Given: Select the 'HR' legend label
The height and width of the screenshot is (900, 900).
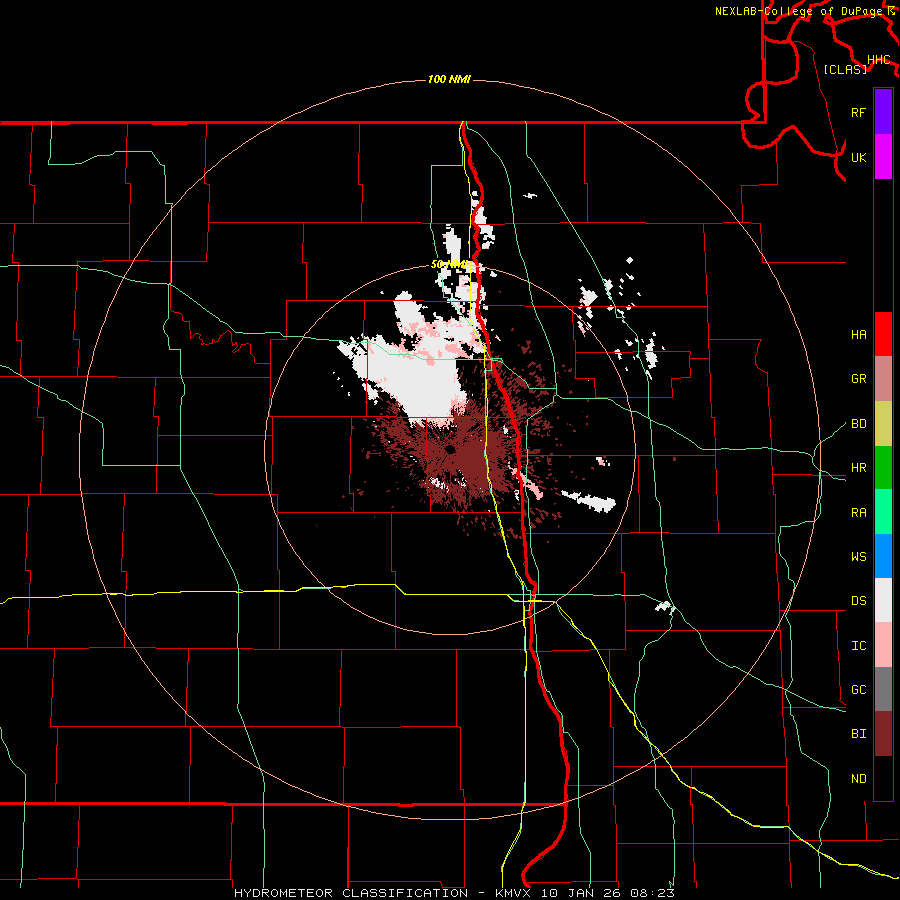Looking at the screenshot, I should 858,468.
